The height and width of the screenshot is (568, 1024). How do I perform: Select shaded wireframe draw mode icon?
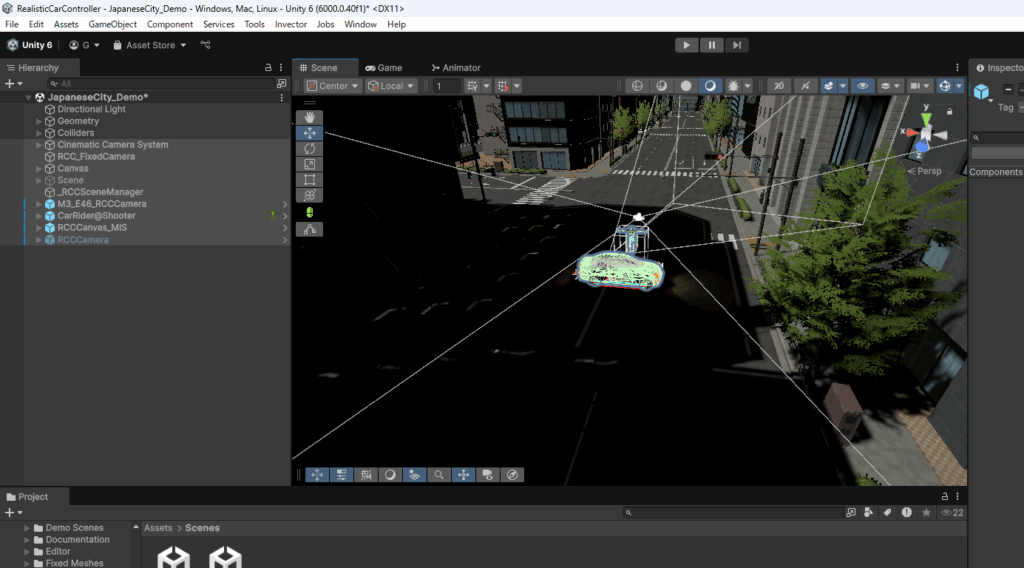[662, 86]
